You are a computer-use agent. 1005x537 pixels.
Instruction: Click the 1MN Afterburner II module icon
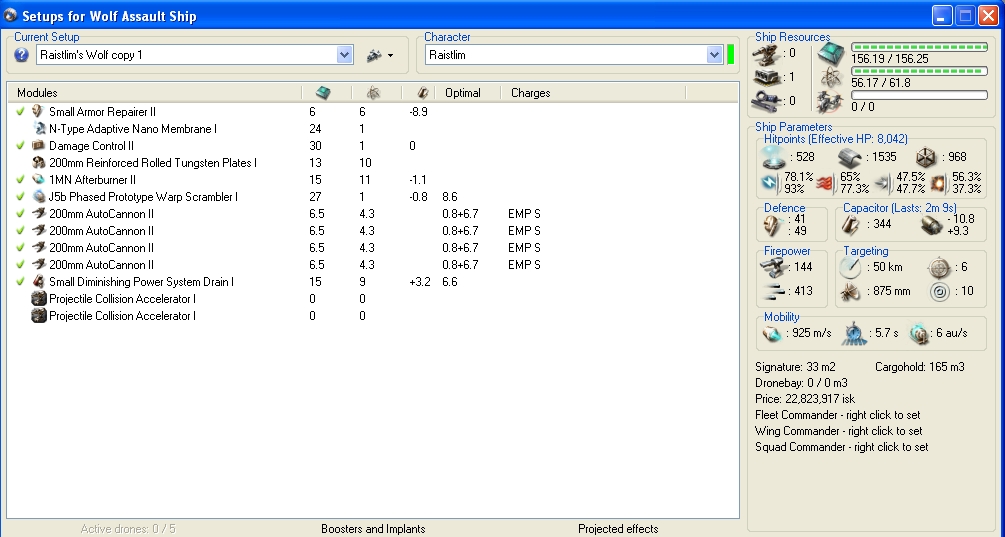[37, 180]
